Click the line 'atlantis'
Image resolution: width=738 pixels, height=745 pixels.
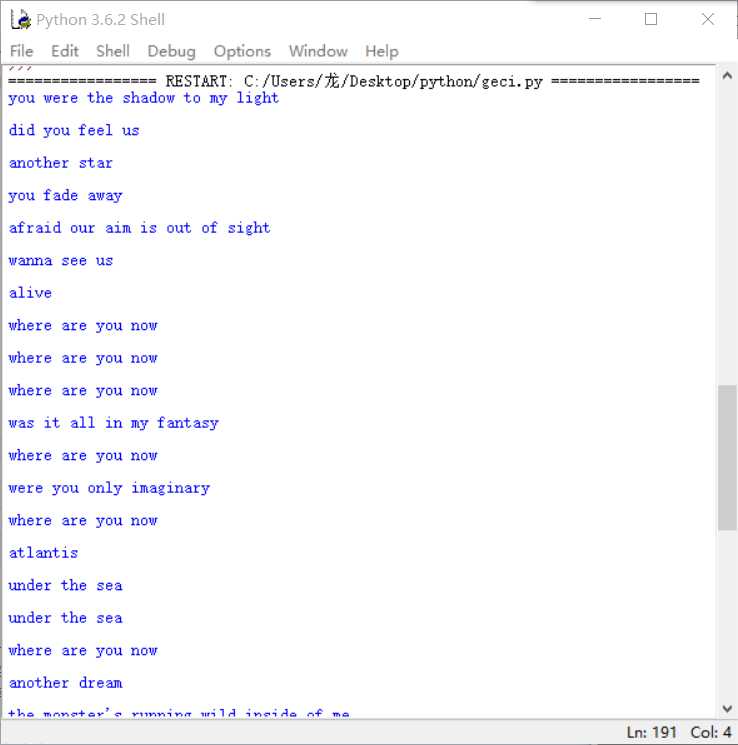click(x=43, y=553)
